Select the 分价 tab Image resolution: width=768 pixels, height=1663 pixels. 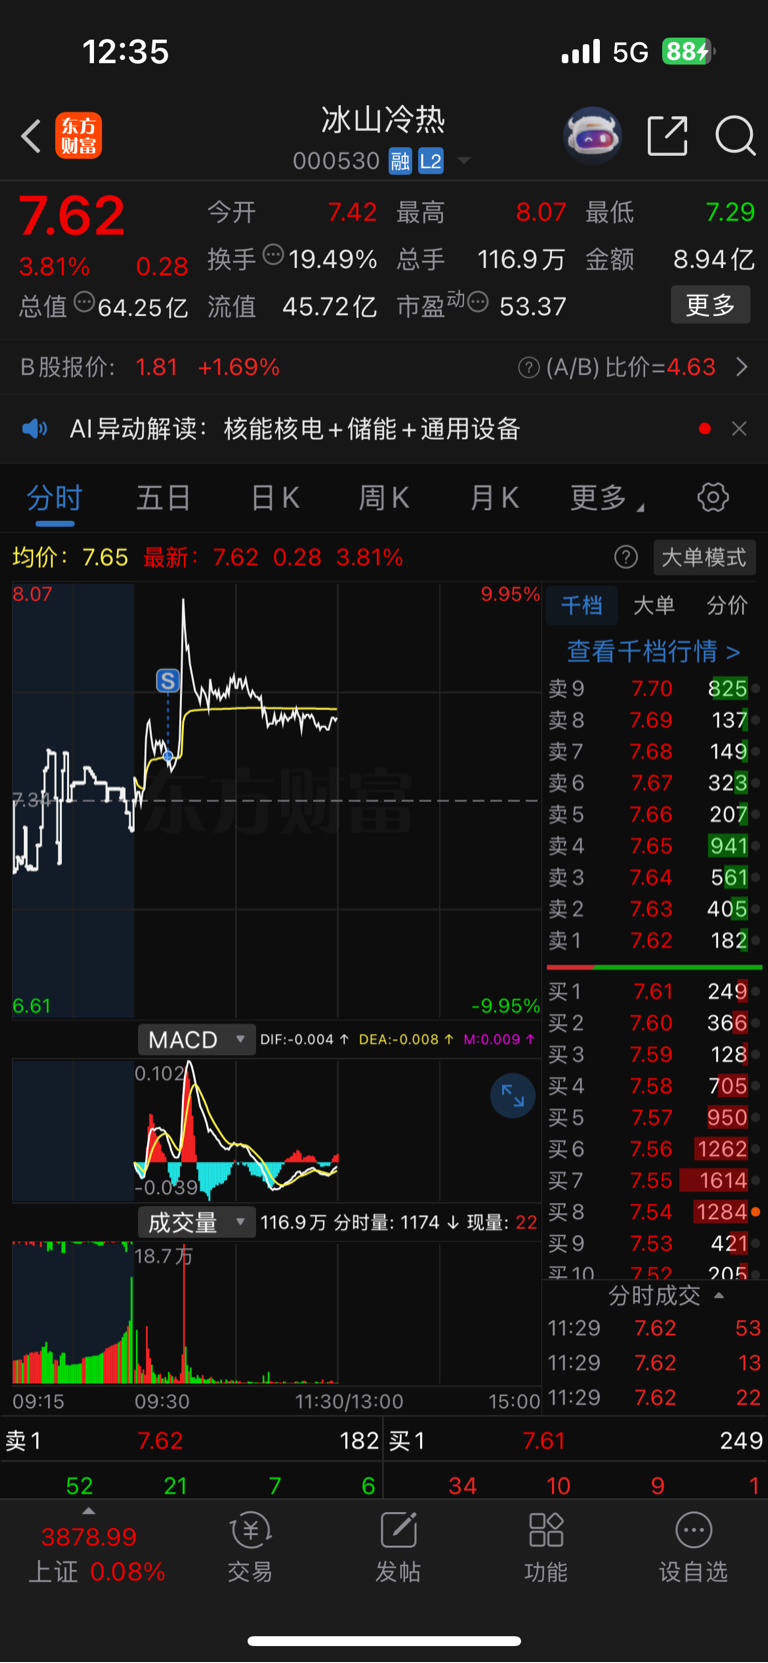point(727,605)
